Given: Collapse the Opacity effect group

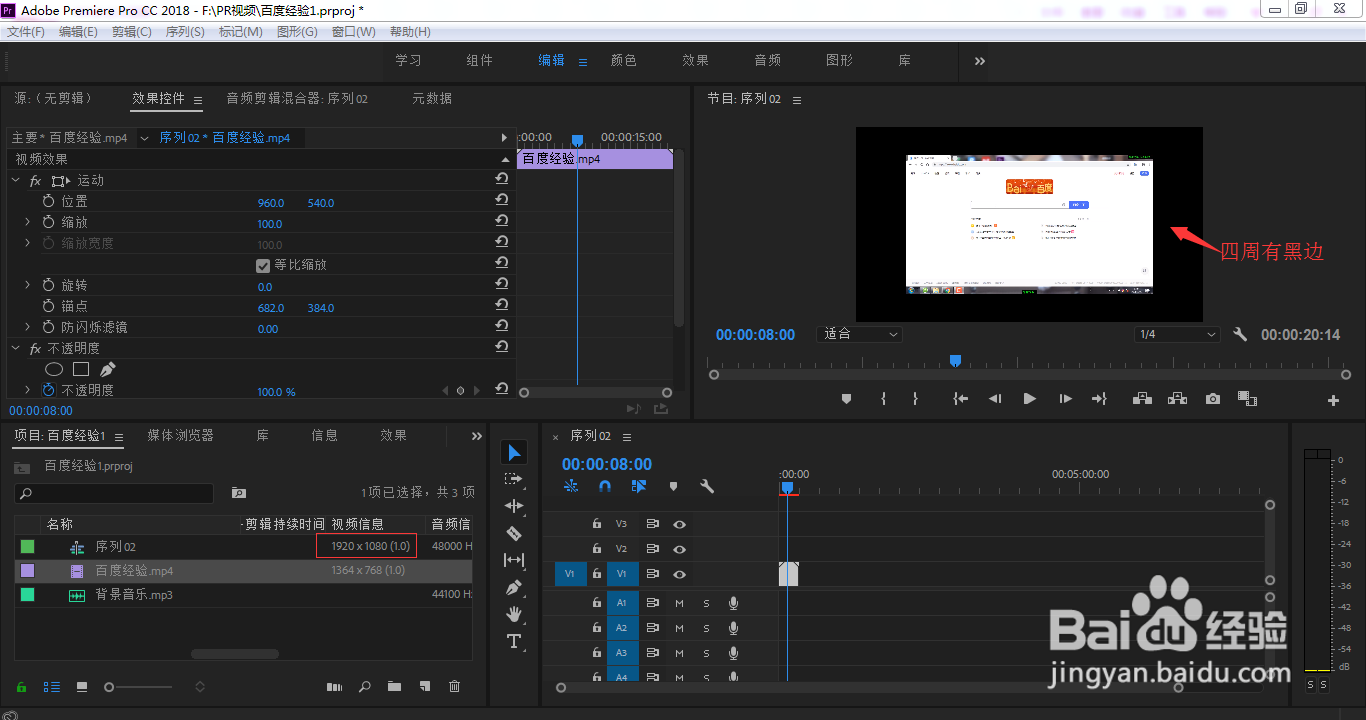Looking at the screenshot, I should point(15,348).
